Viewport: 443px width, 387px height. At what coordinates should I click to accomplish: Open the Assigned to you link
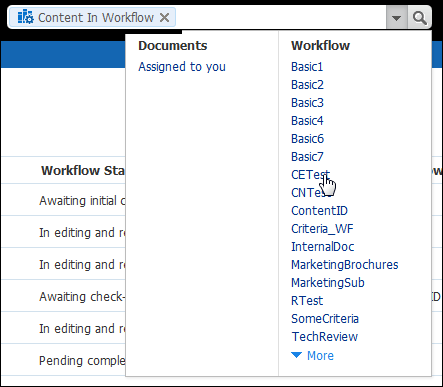click(x=182, y=67)
